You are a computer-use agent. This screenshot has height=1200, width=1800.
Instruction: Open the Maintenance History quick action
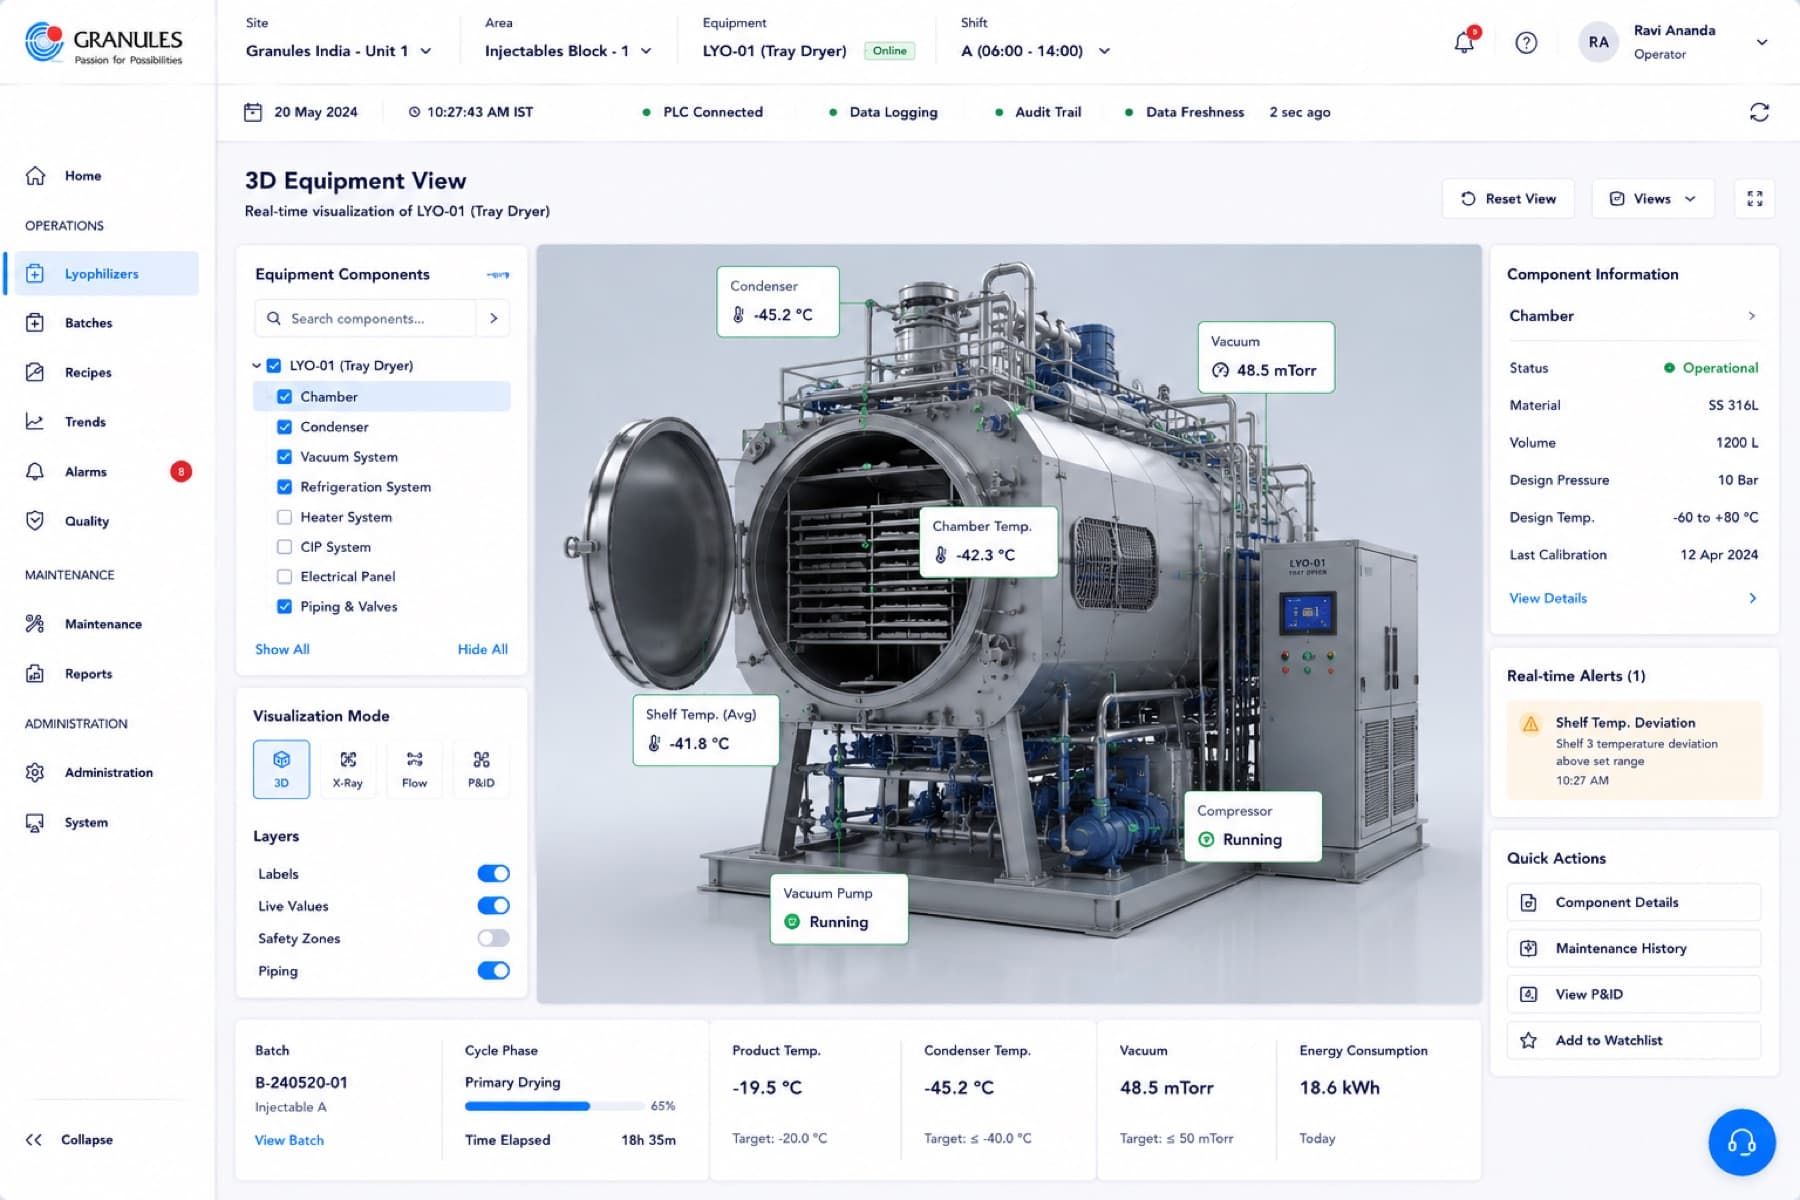coord(1633,948)
